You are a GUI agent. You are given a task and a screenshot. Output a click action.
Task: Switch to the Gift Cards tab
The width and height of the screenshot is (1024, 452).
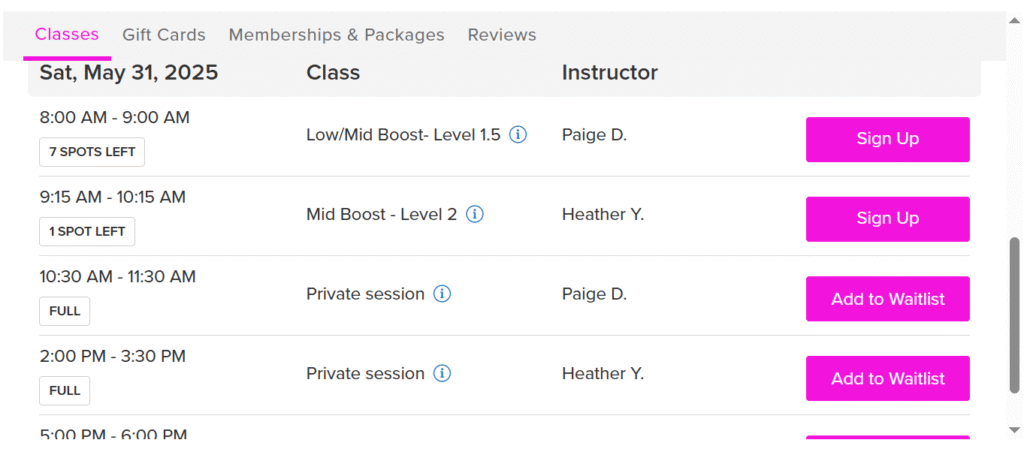164,35
